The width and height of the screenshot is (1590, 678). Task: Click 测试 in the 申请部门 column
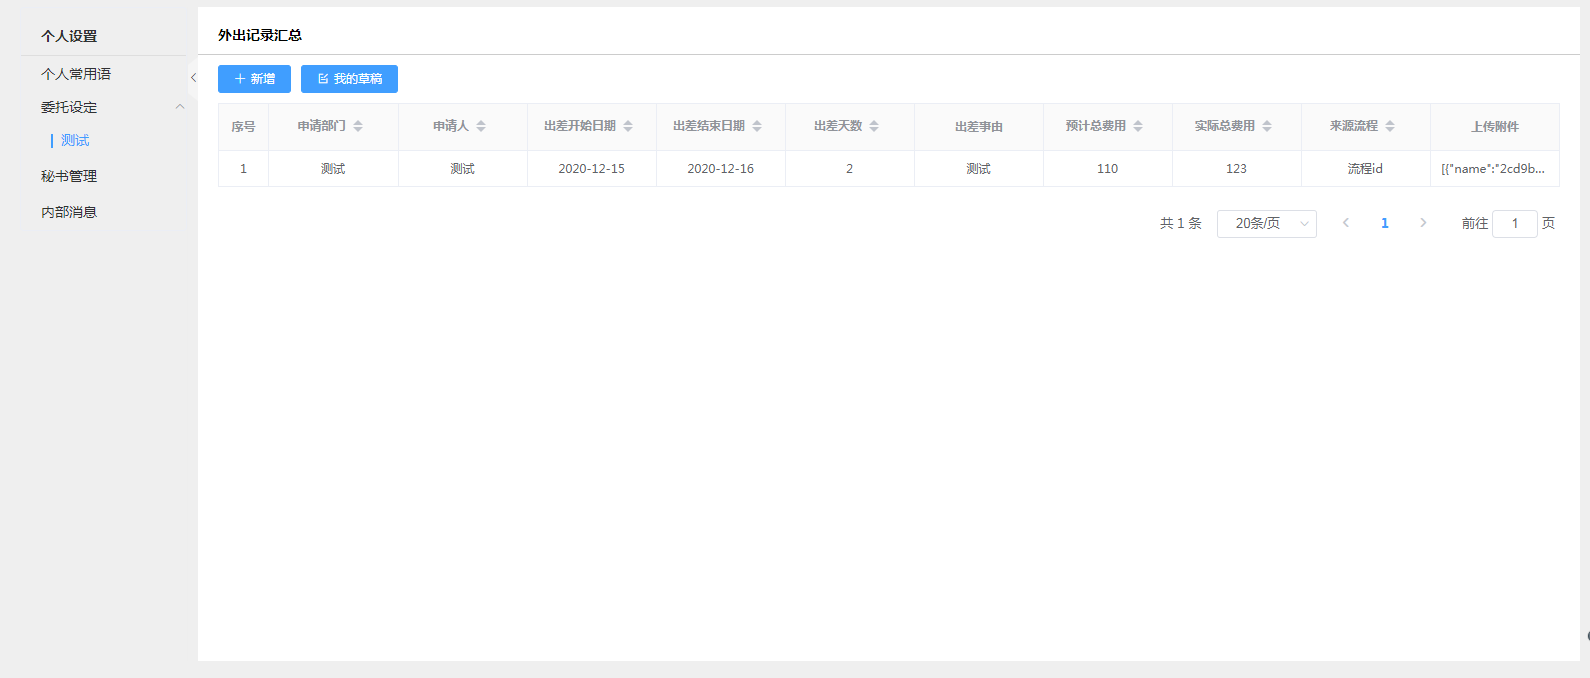pos(333,169)
